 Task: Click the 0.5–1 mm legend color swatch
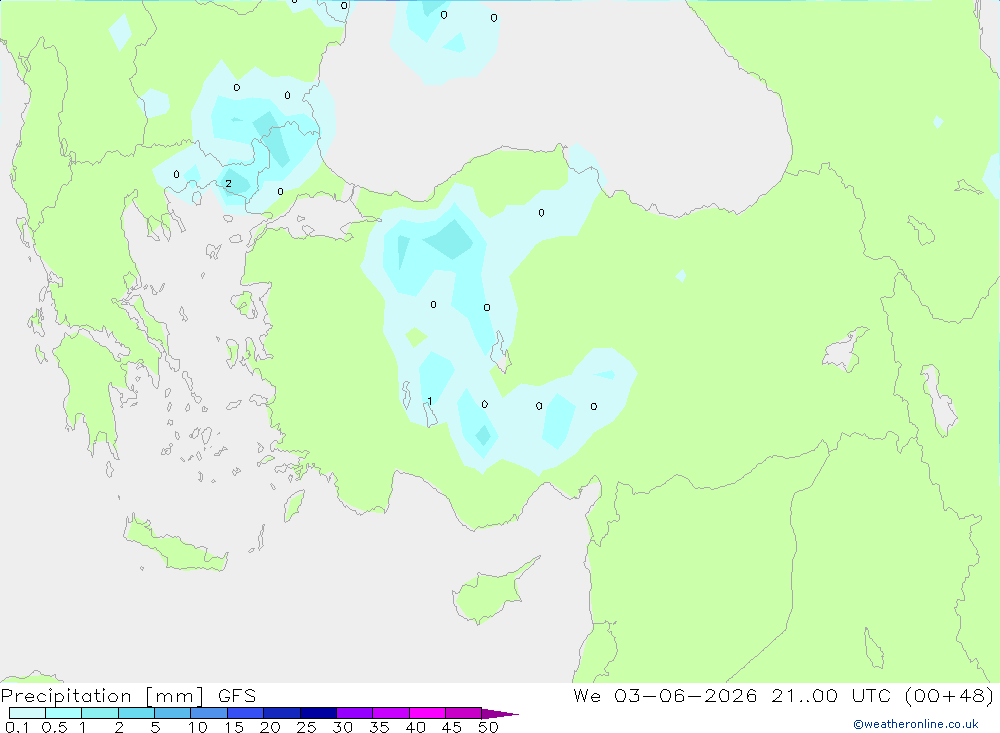click(x=63, y=713)
